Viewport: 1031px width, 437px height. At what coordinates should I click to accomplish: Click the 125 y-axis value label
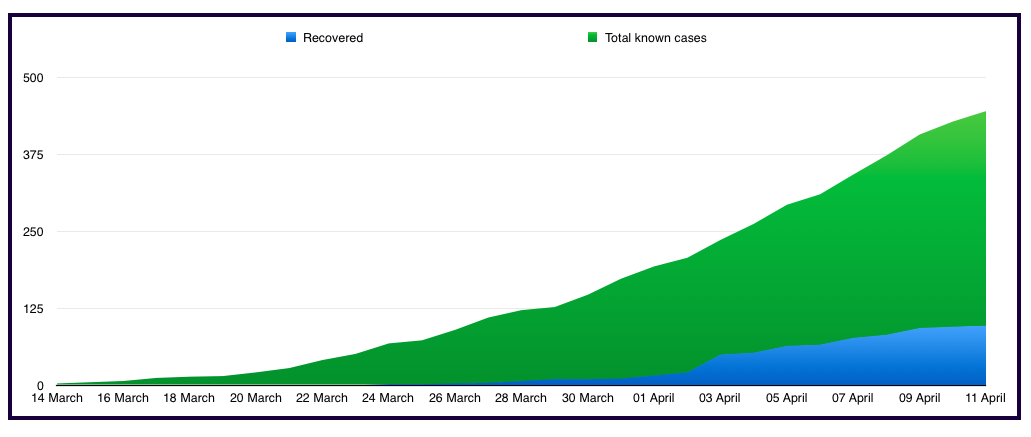tap(35, 309)
